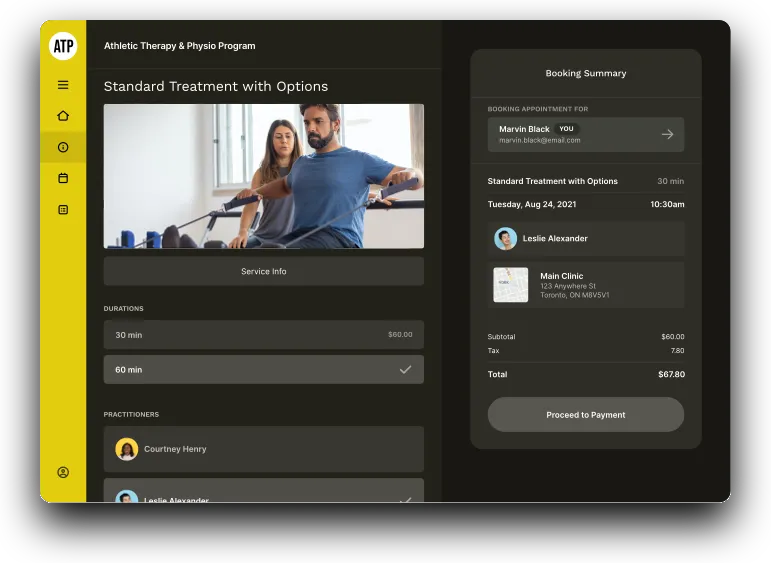Click Leslie Alexander in Booking Summary
Viewport: 771px width, 563px height.
[x=586, y=238]
